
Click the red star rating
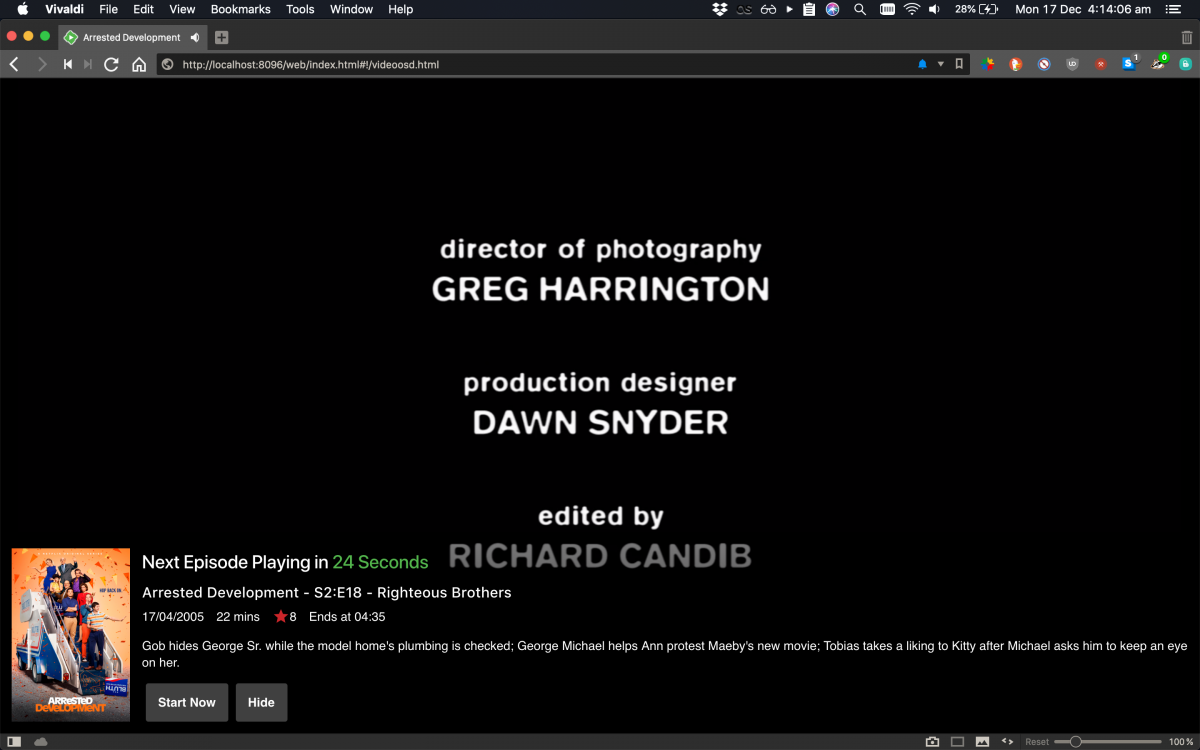281,616
